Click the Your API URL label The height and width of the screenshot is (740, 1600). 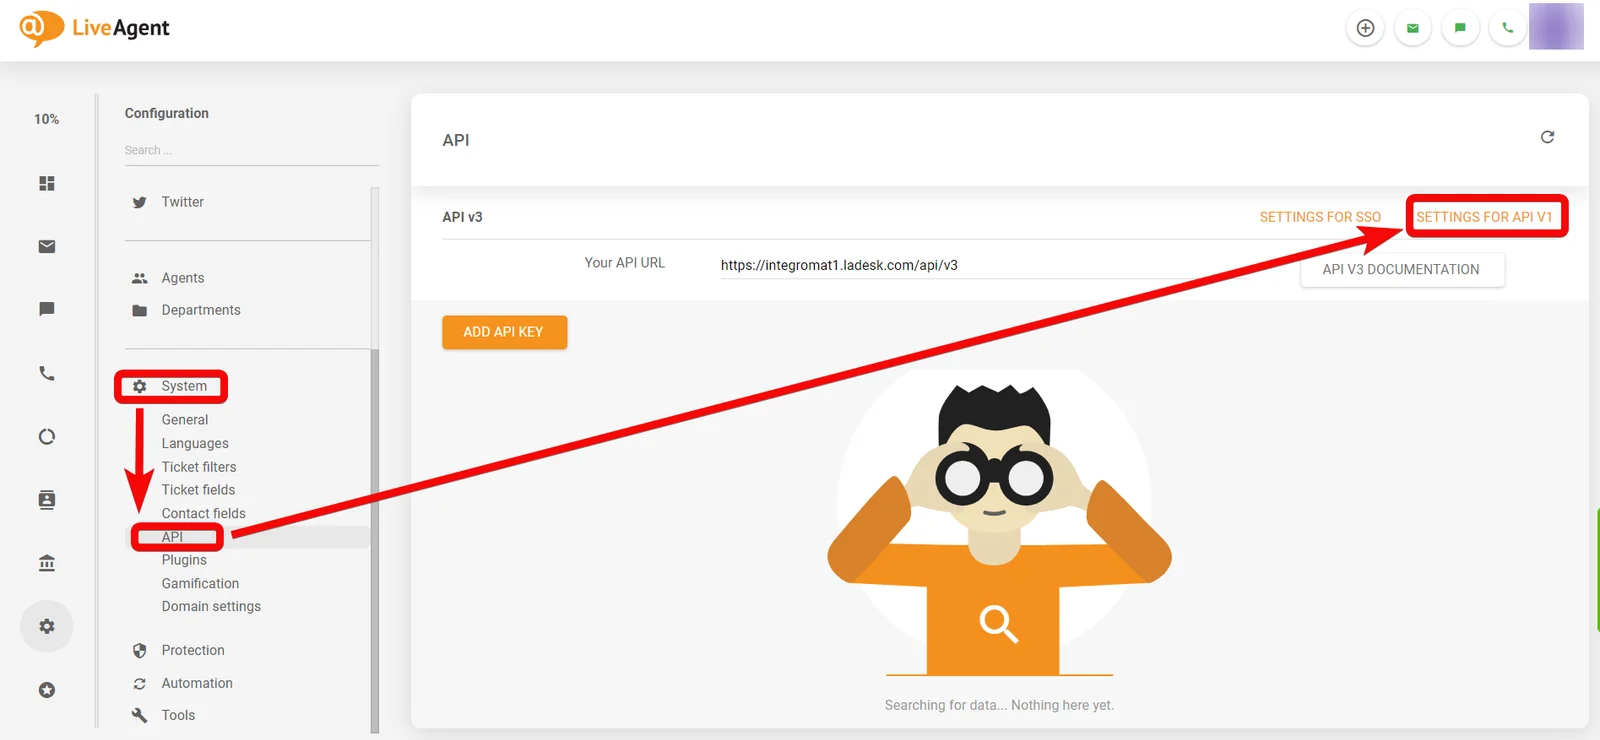point(625,263)
